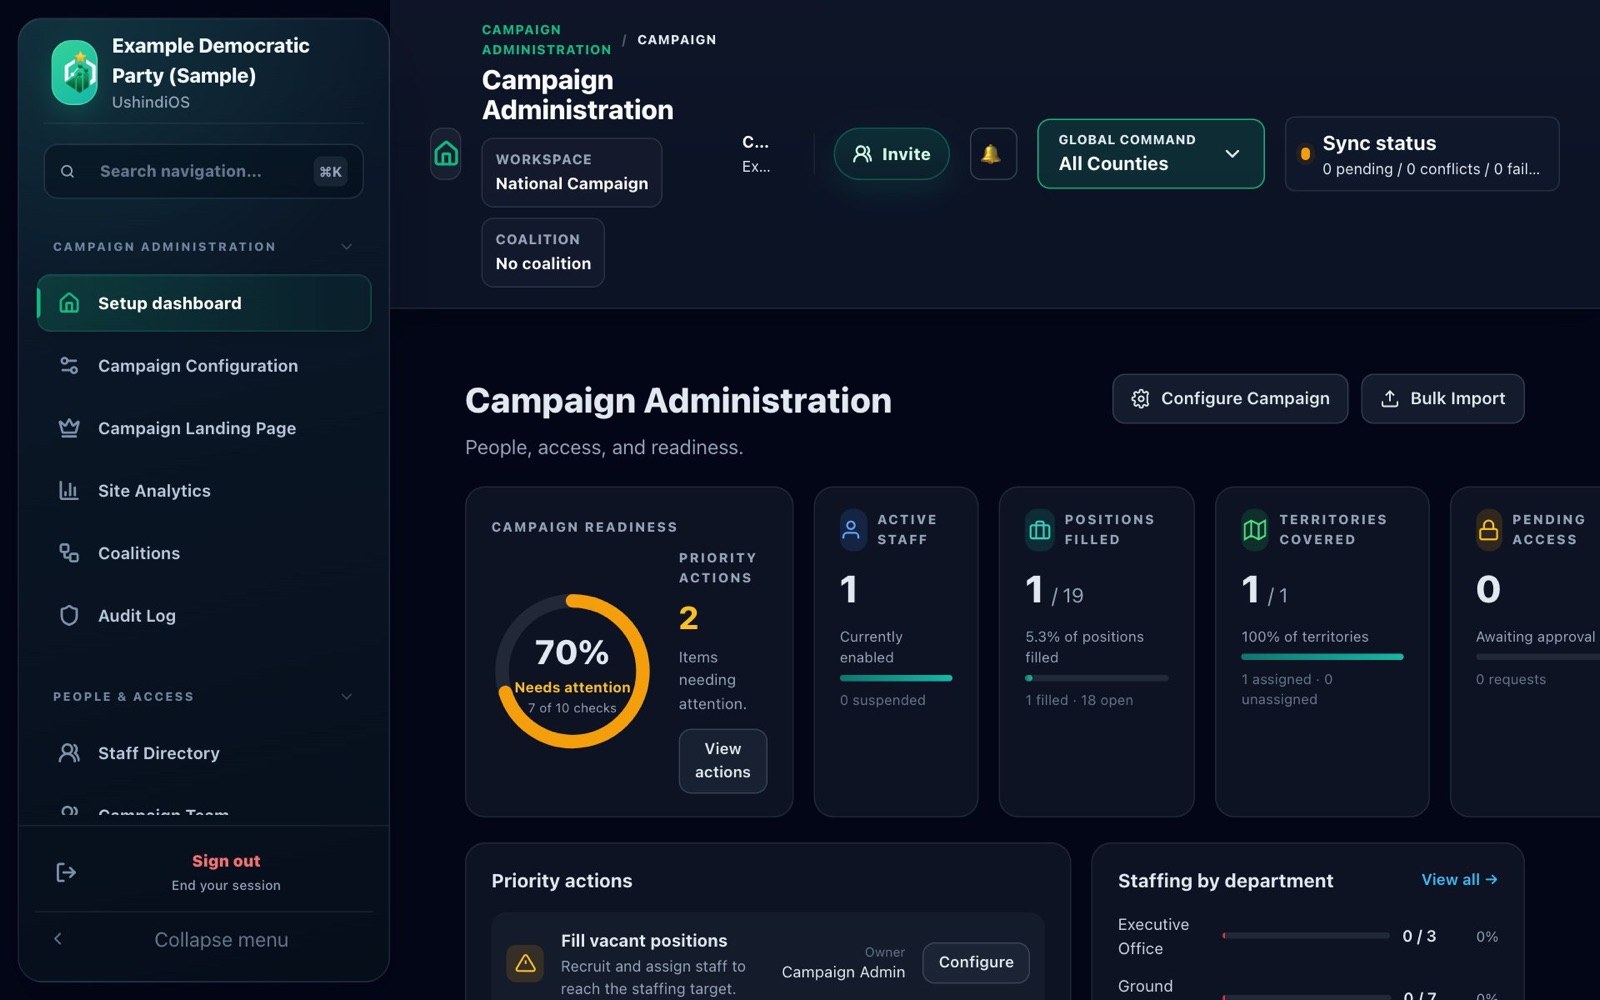Viewport: 1600px width, 1000px height.
Task: Open Campaign Landing Page in the sidebar
Action: (204, 428)
